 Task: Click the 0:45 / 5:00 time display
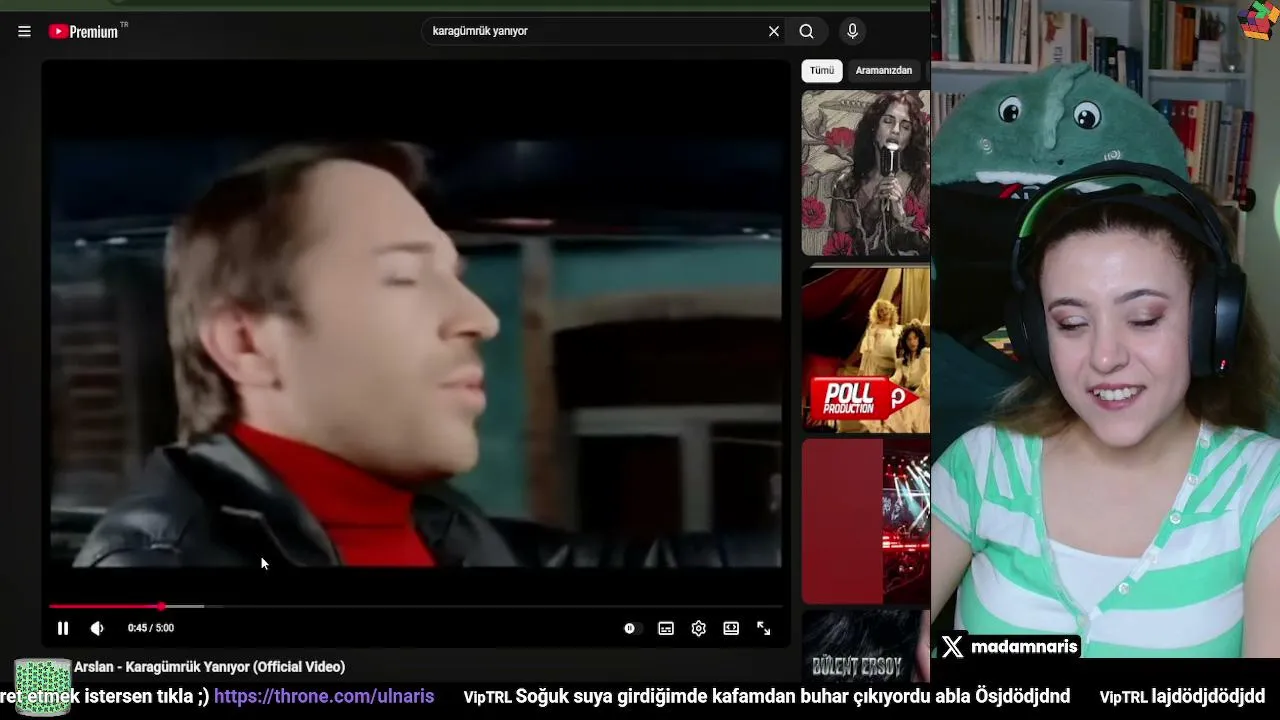[151, 628]
